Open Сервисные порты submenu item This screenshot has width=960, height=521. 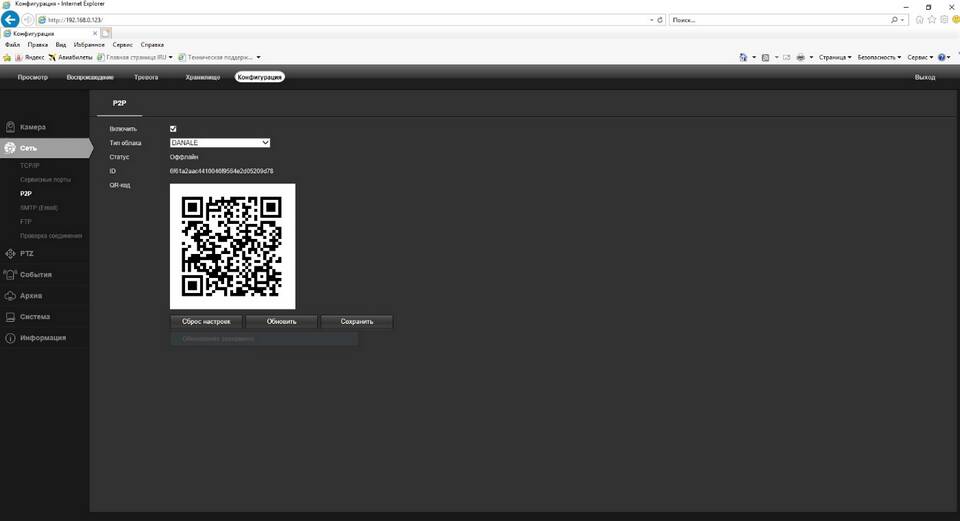click(45, 179)
